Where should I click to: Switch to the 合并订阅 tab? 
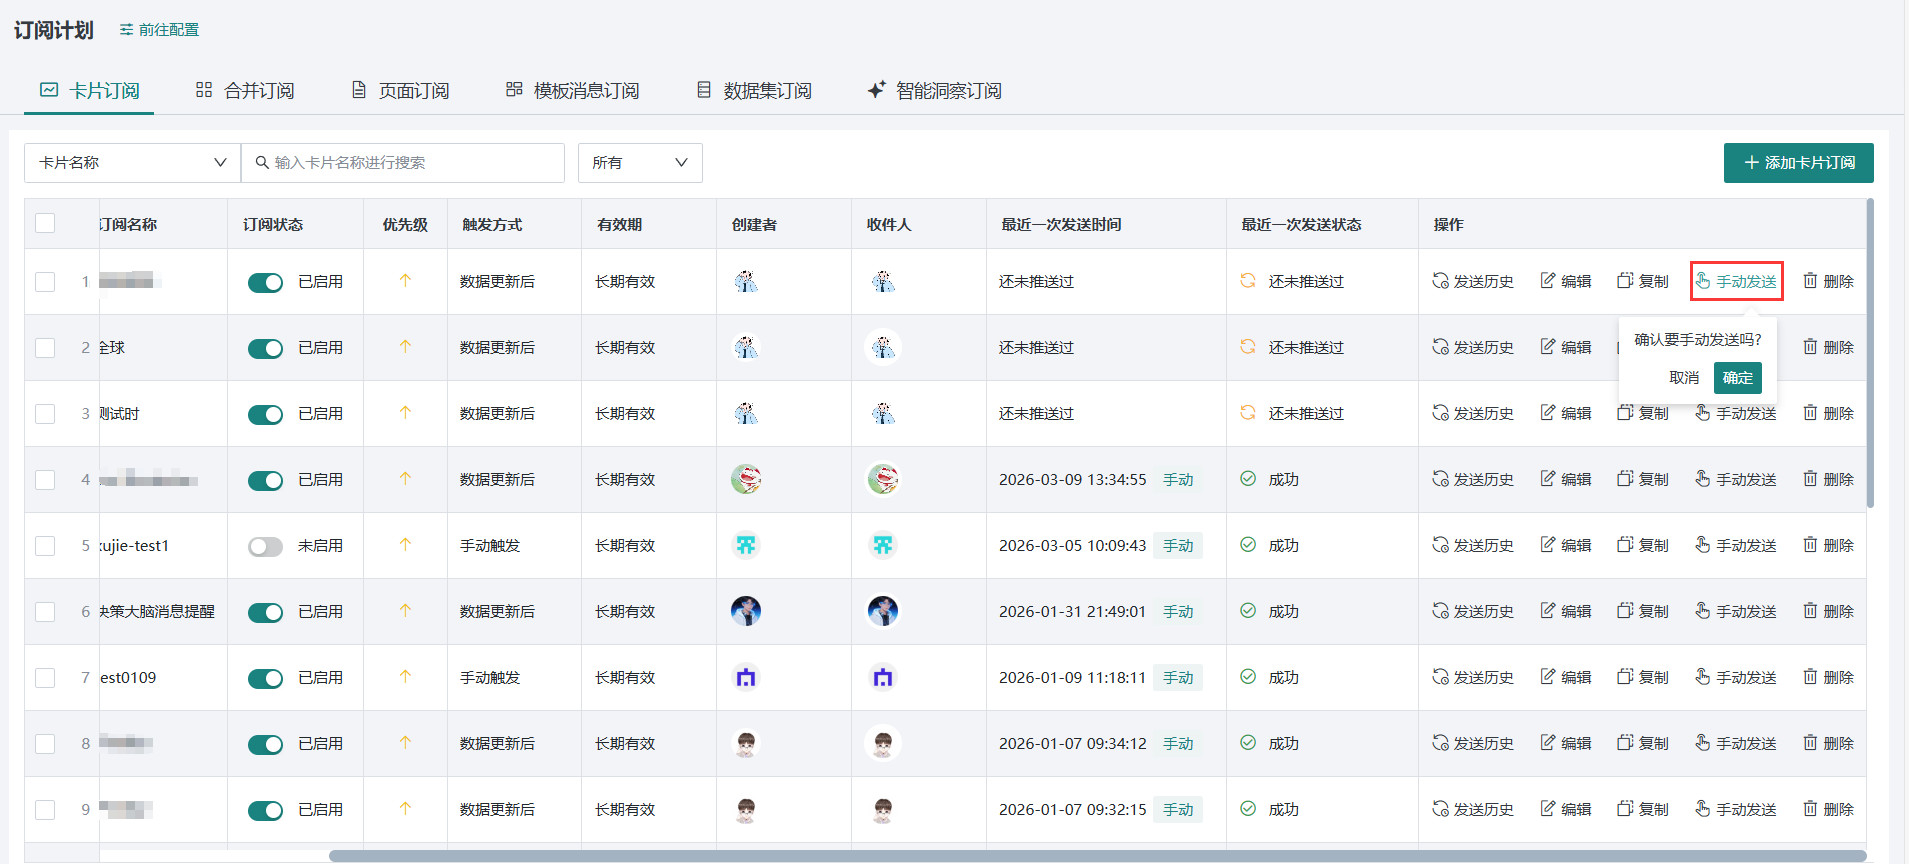pyautogui.click(x=245, y=91)
